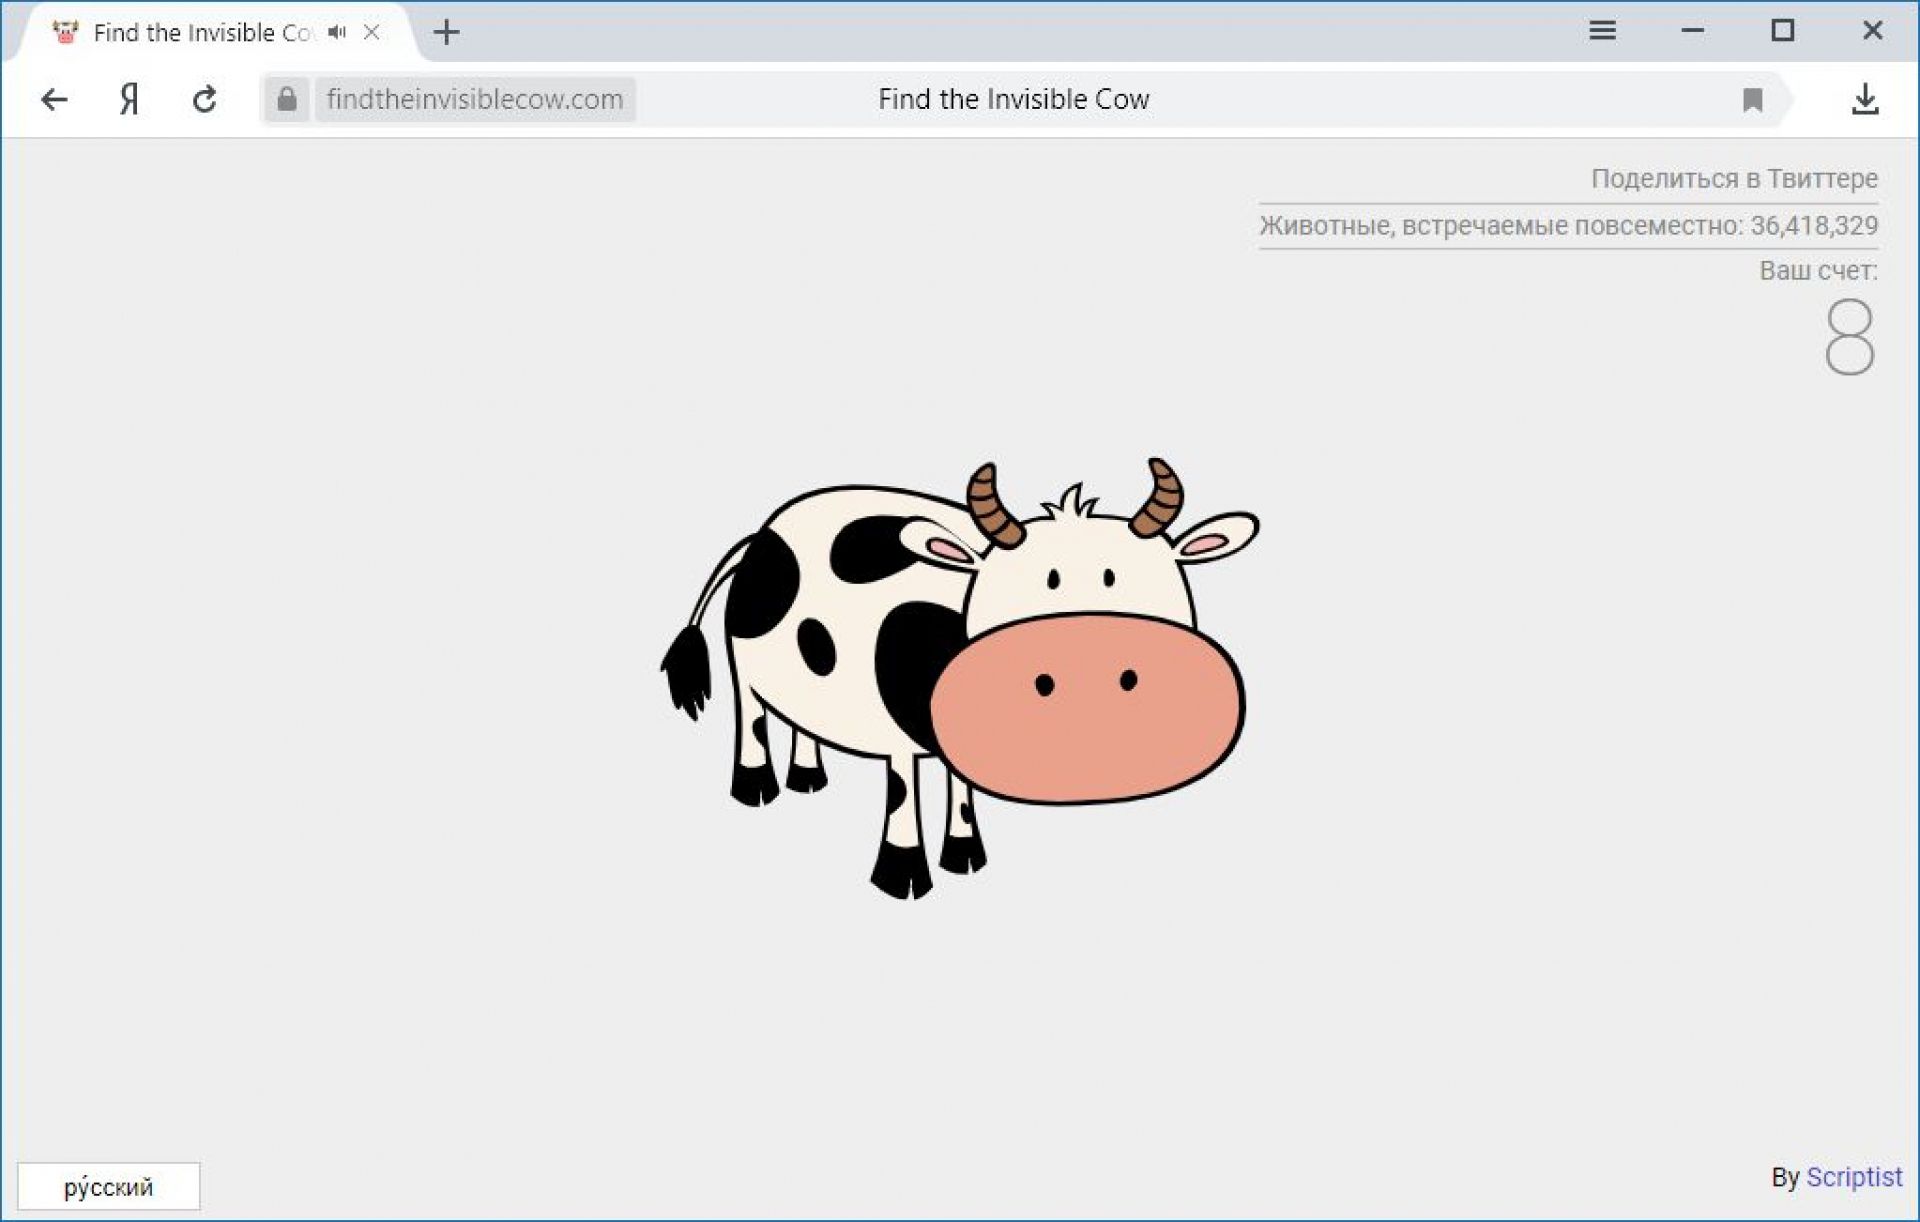Click the padlock site security icon
Screen dimensions: 1920x1222
[x=287, y=99]
